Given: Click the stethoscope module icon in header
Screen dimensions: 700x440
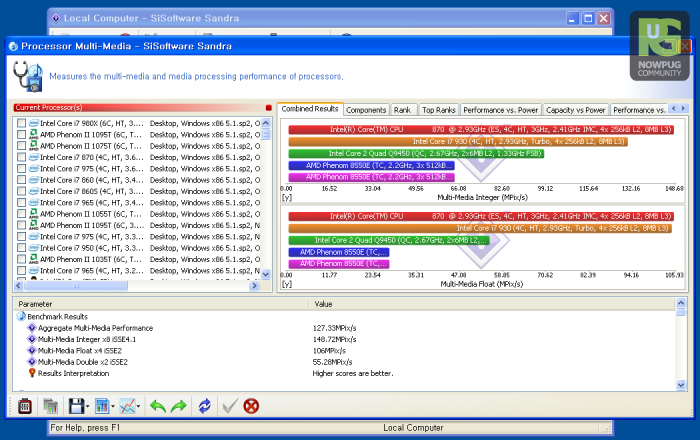Looking at the screenshot, I should (28, 76).
